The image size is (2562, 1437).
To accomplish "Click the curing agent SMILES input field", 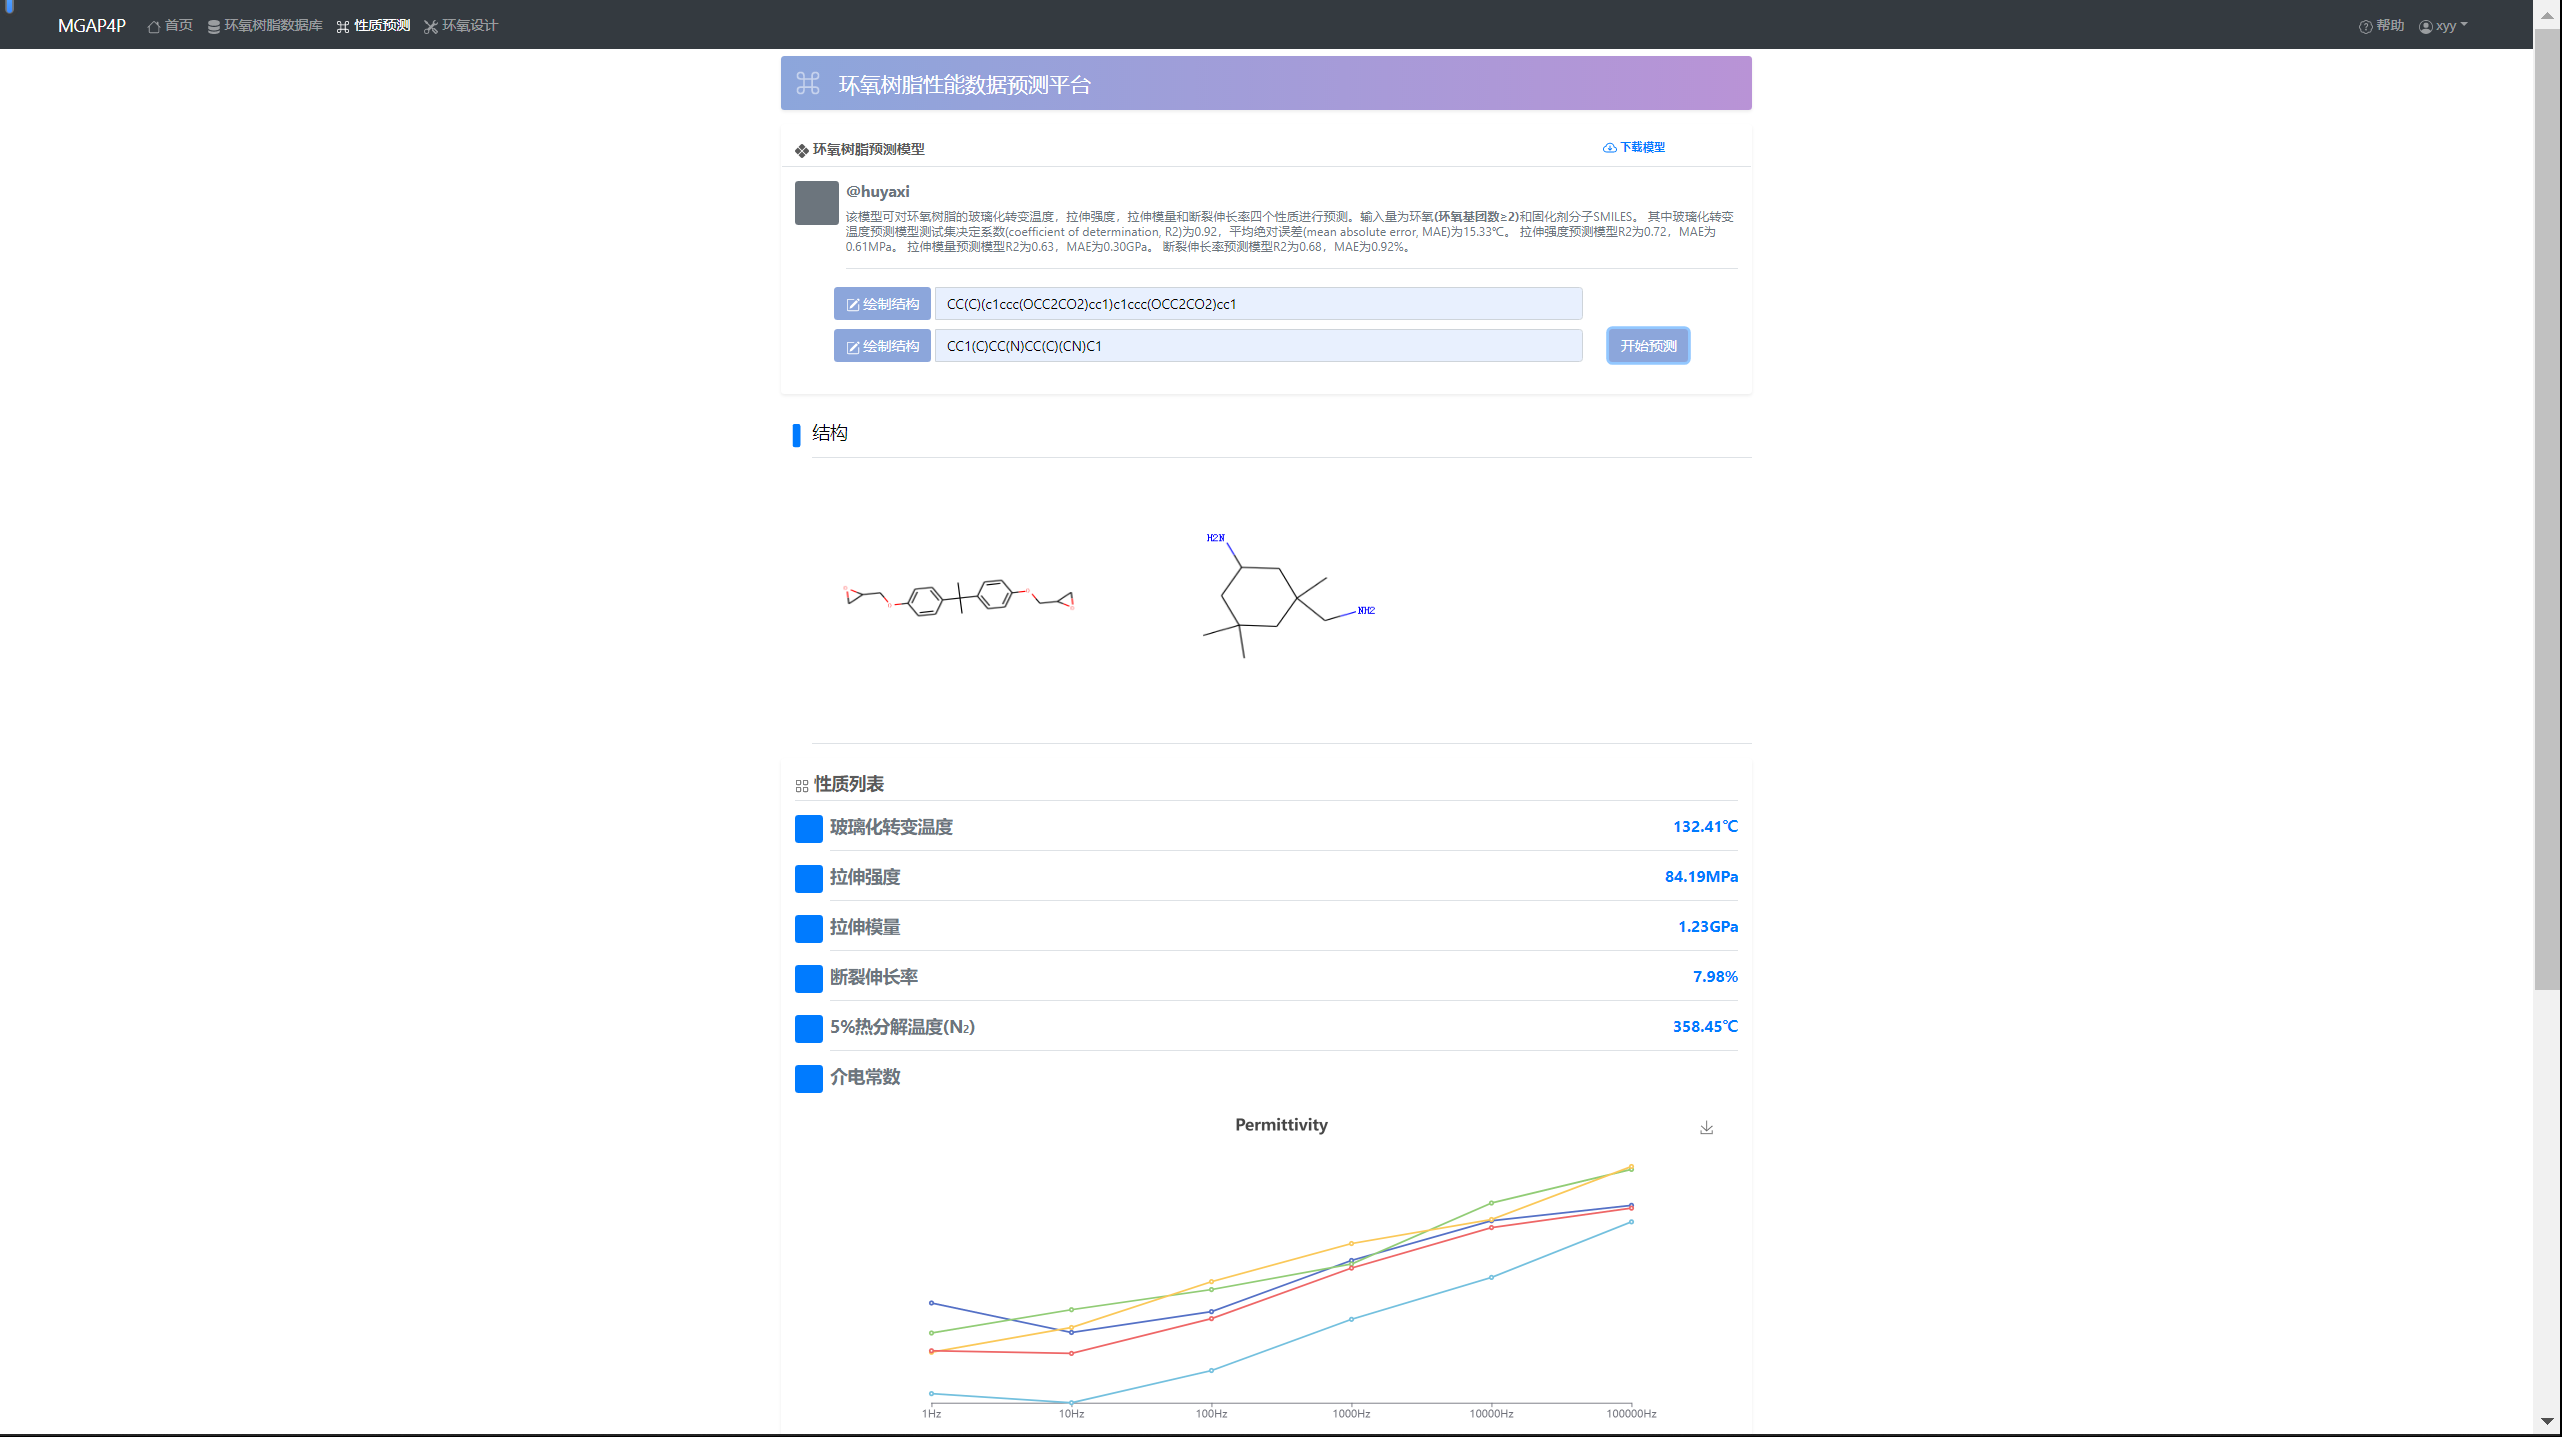I will click(x=1258, y=346).
